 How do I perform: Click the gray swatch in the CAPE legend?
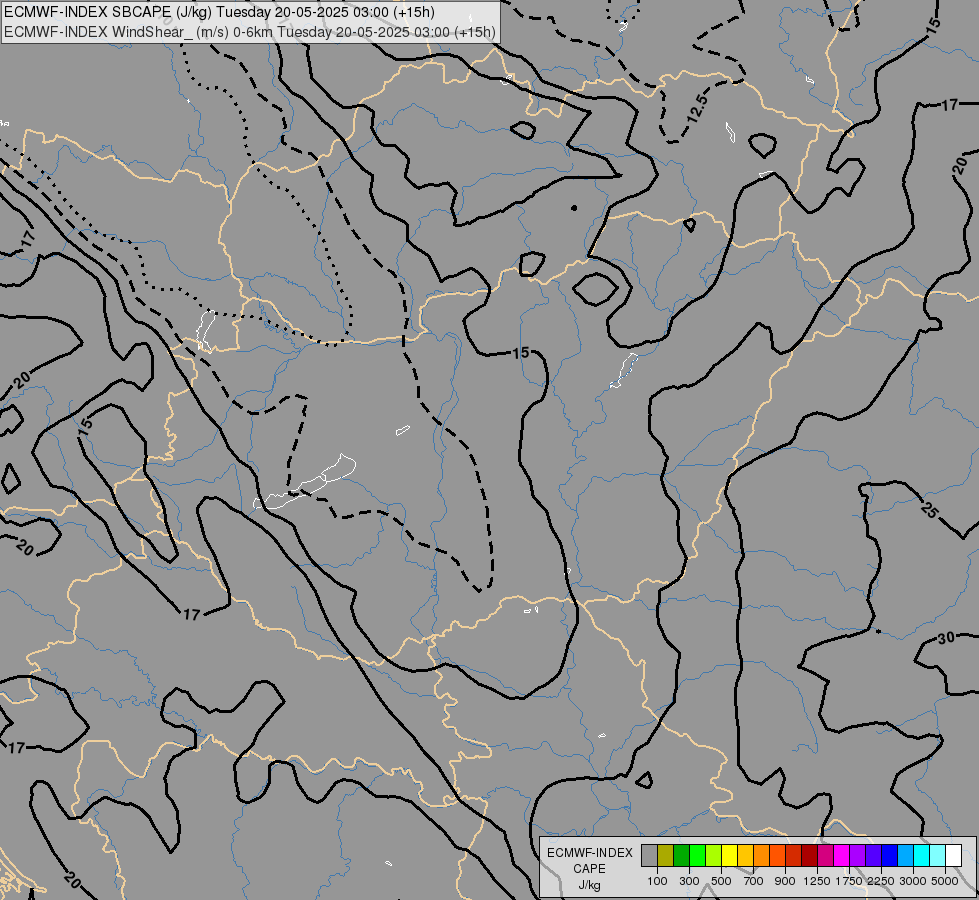click(649, 856)
